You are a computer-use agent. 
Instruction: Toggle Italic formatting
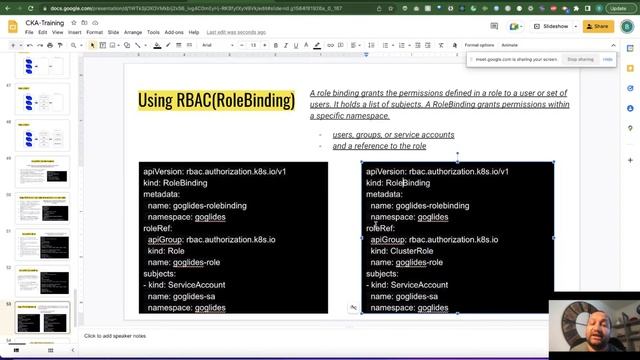pos(286,45)
